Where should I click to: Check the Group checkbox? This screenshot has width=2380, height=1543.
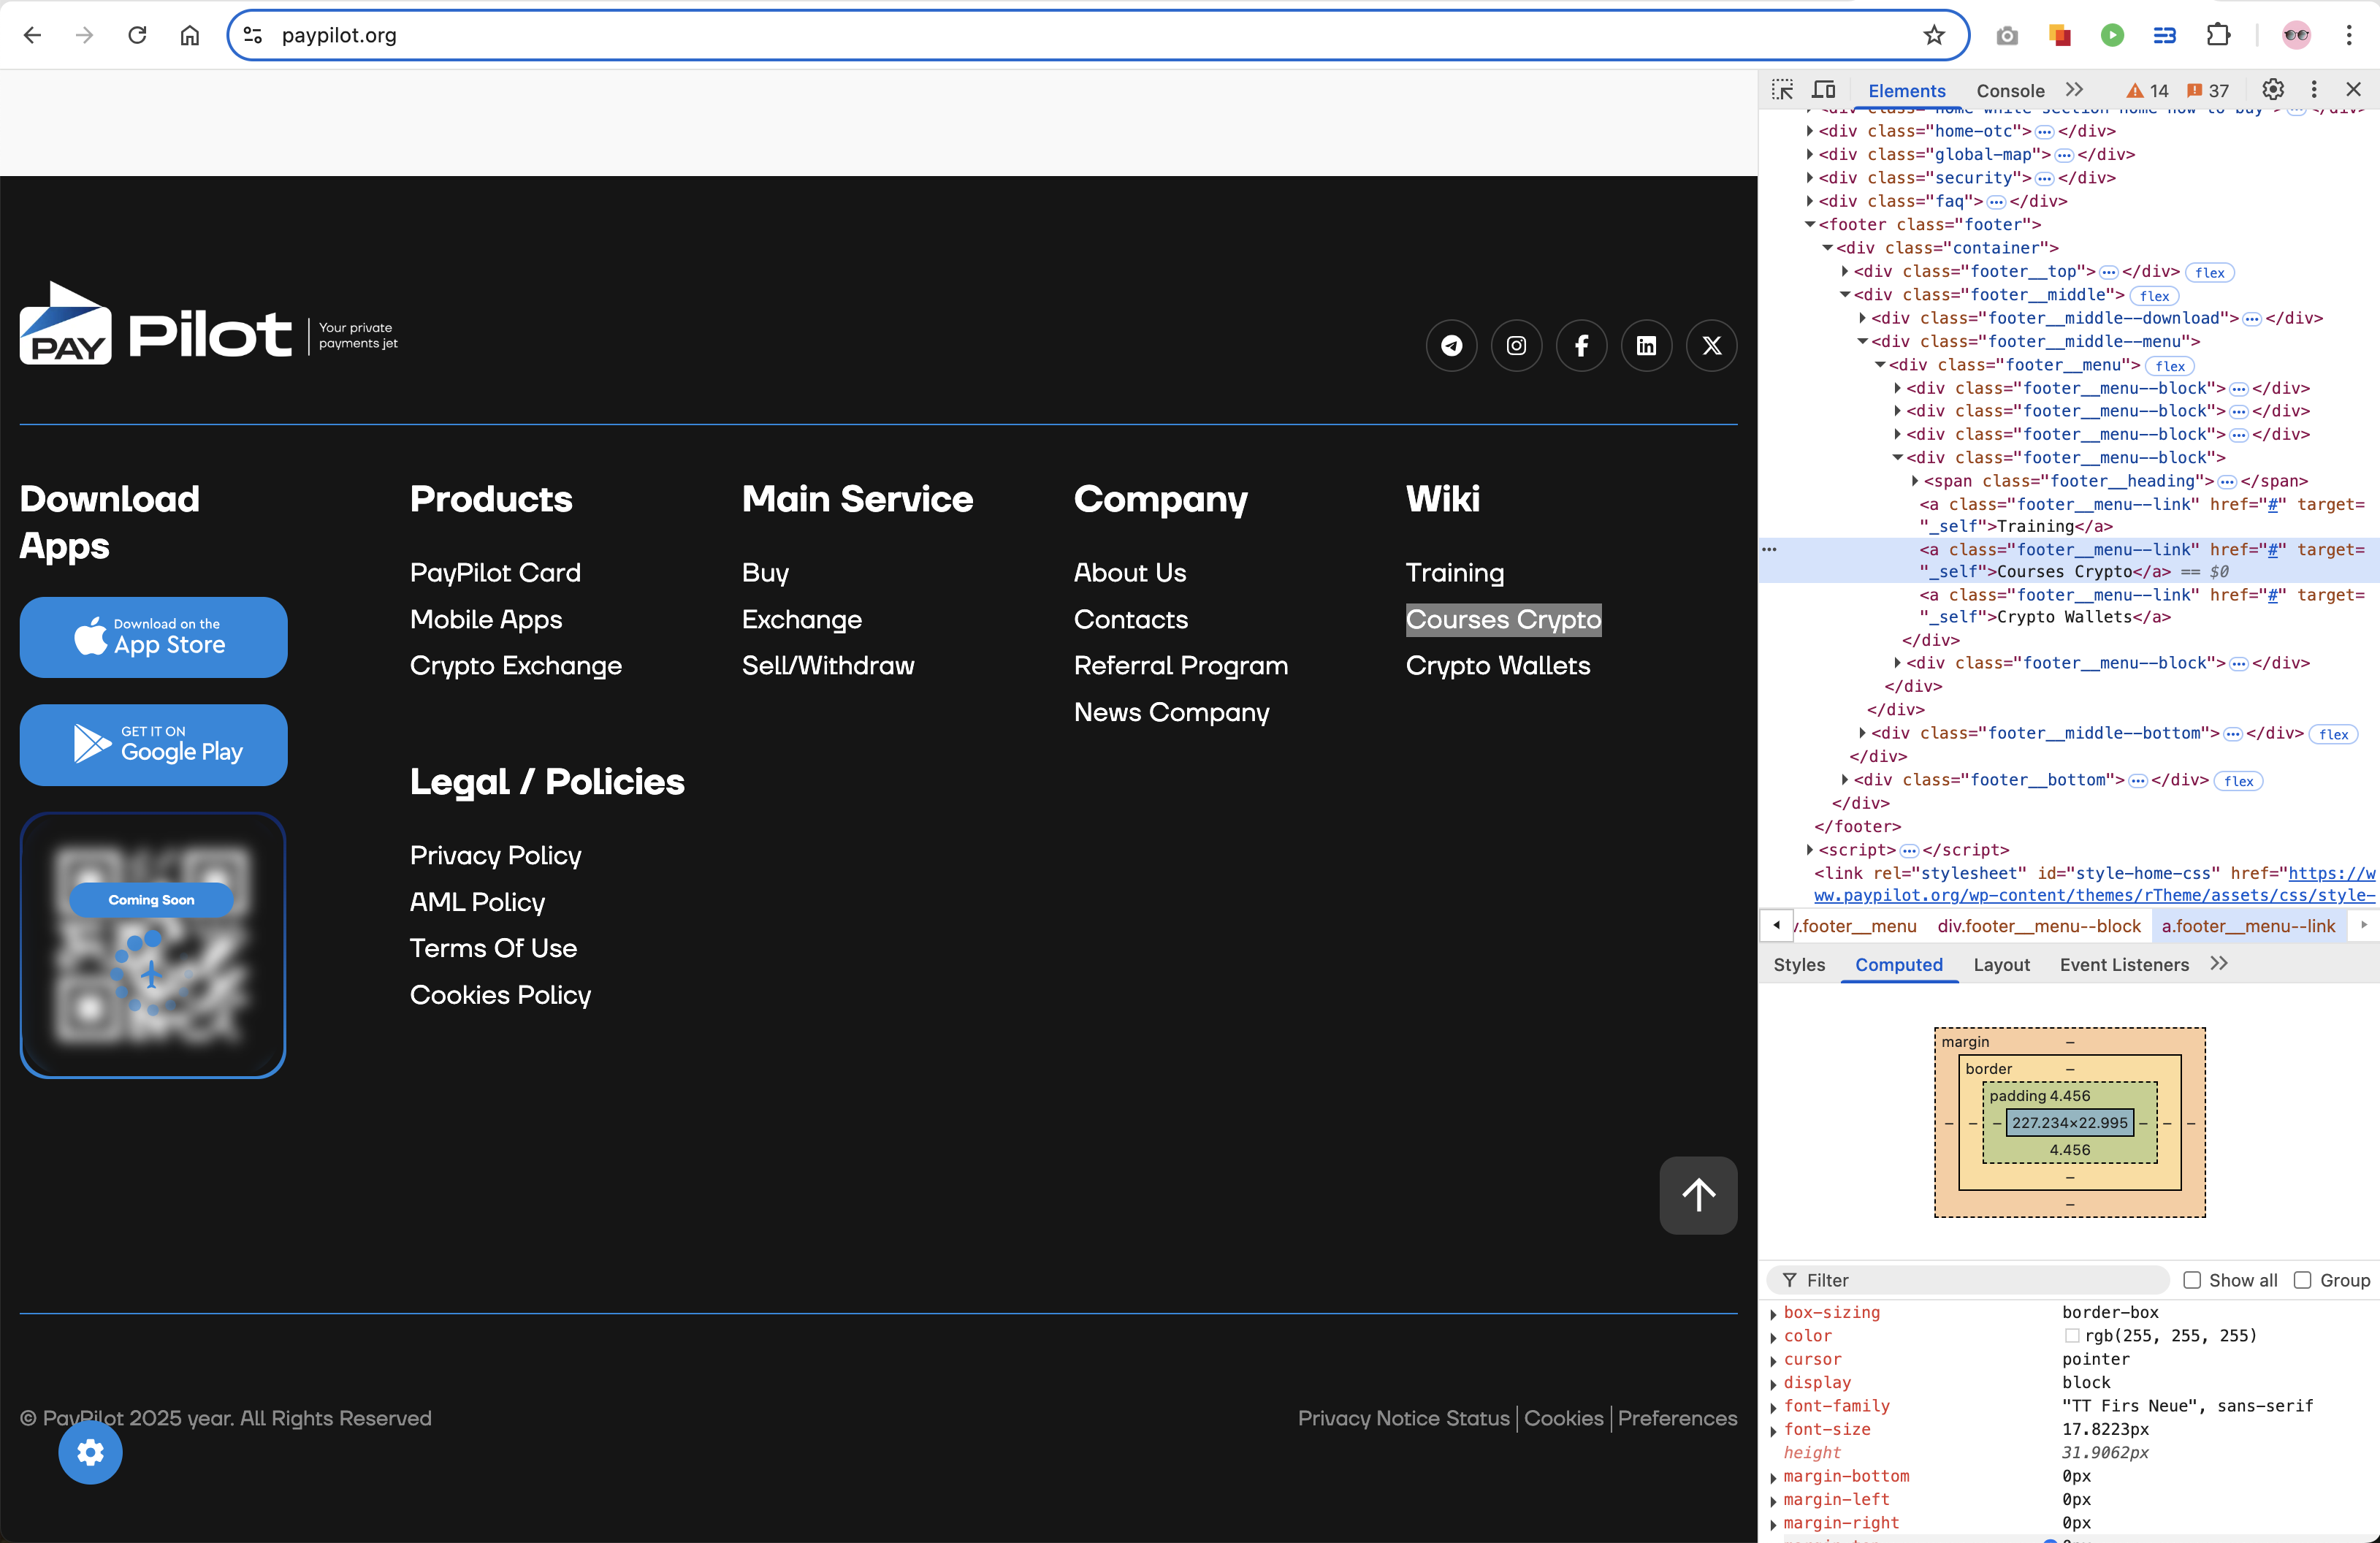(x=2303, y=1280)
